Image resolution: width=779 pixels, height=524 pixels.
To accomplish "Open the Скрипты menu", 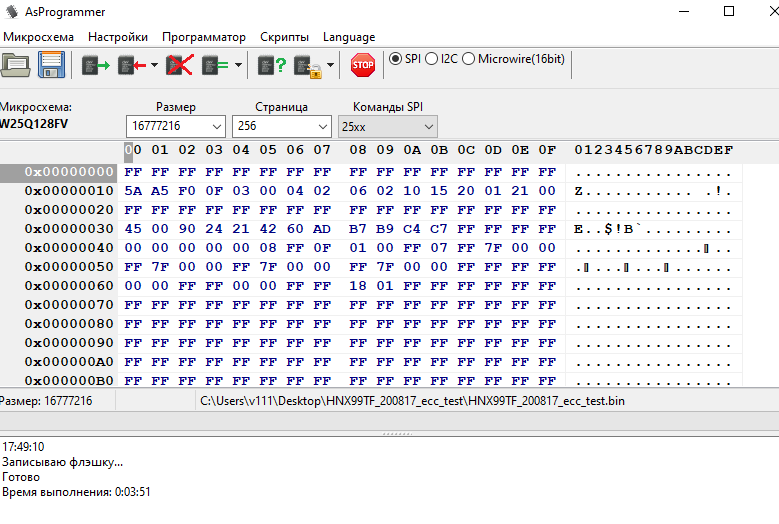I will click(284, 37).
